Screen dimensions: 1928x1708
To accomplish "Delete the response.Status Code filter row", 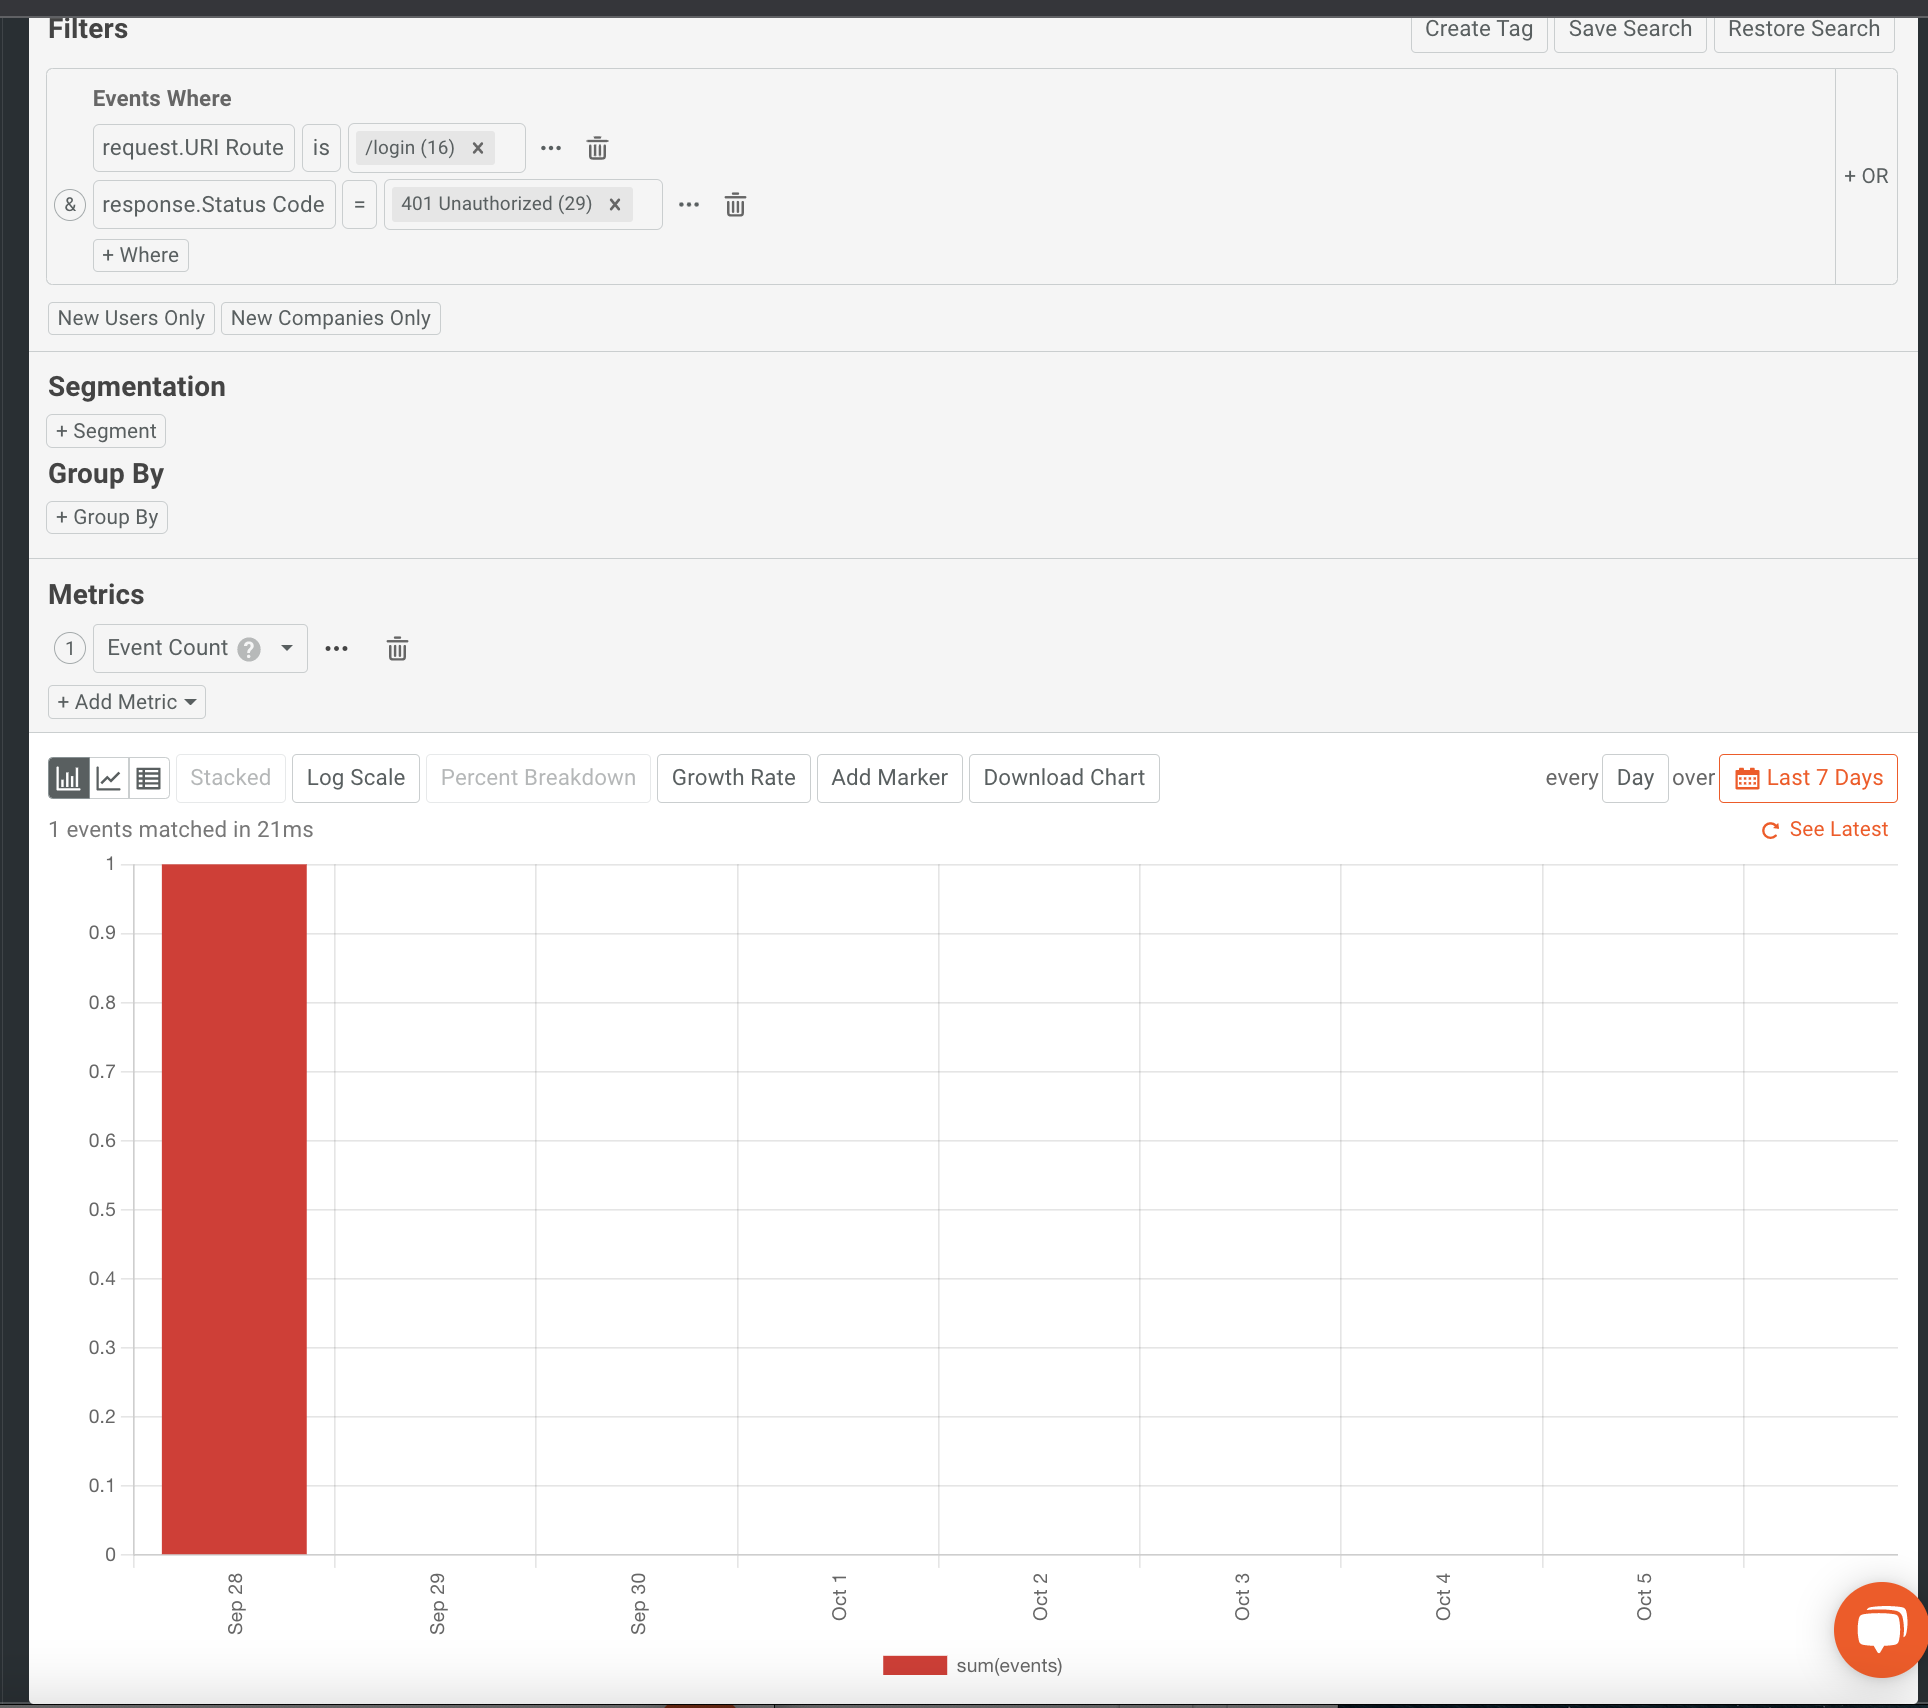I will click(x=735, y=205).
